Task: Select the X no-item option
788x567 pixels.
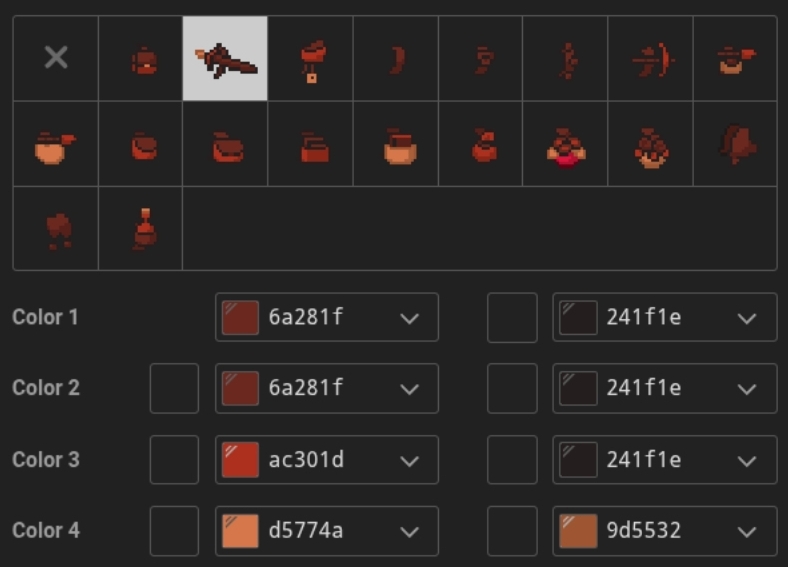Action: click(56, 58)
